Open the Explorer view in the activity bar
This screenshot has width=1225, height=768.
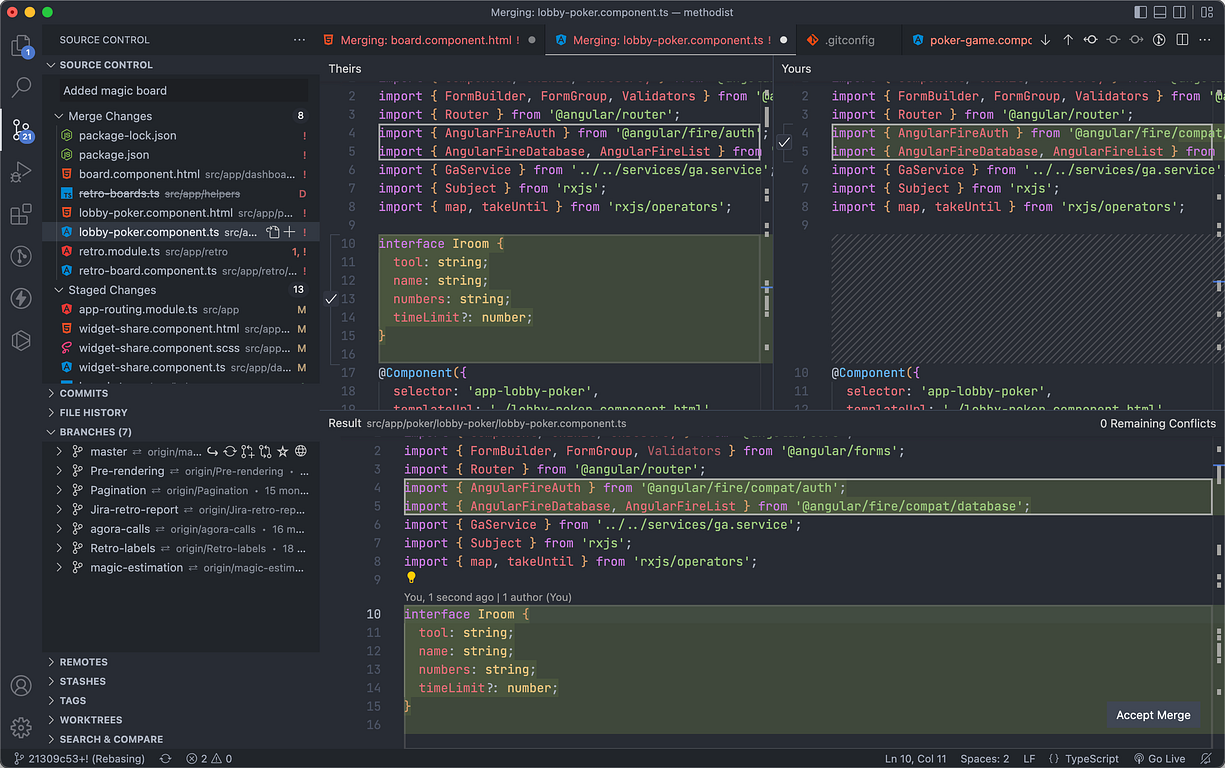coord(21,46)
